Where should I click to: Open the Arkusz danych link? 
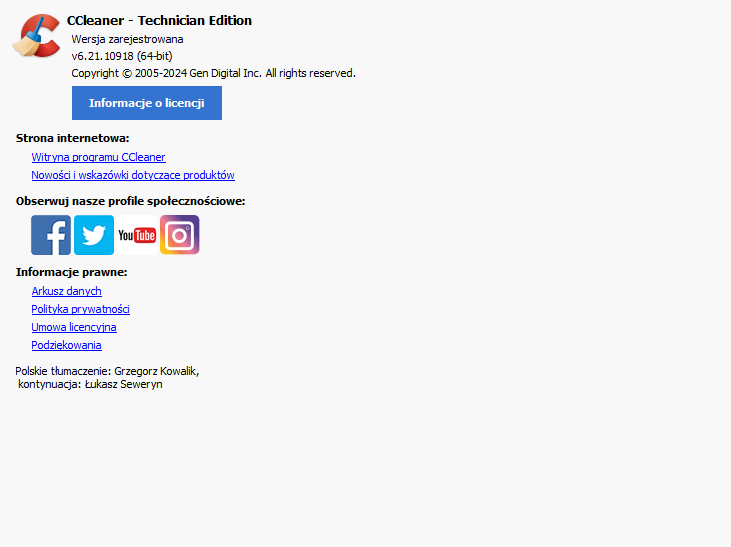tap(66, 291)
